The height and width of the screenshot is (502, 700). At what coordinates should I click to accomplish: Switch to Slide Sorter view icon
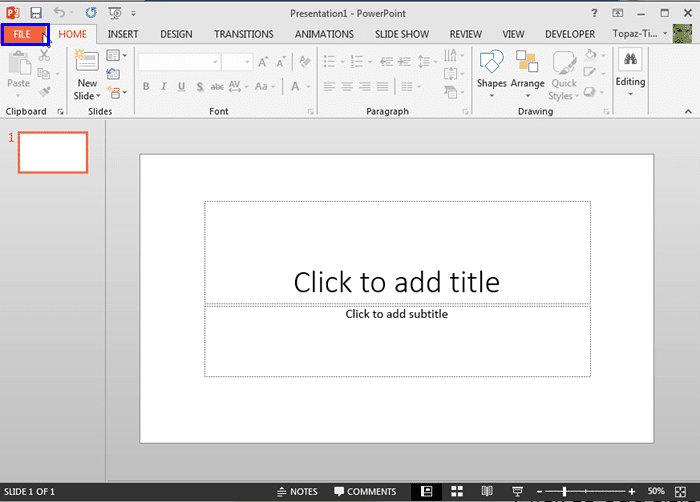pos(457,492)
